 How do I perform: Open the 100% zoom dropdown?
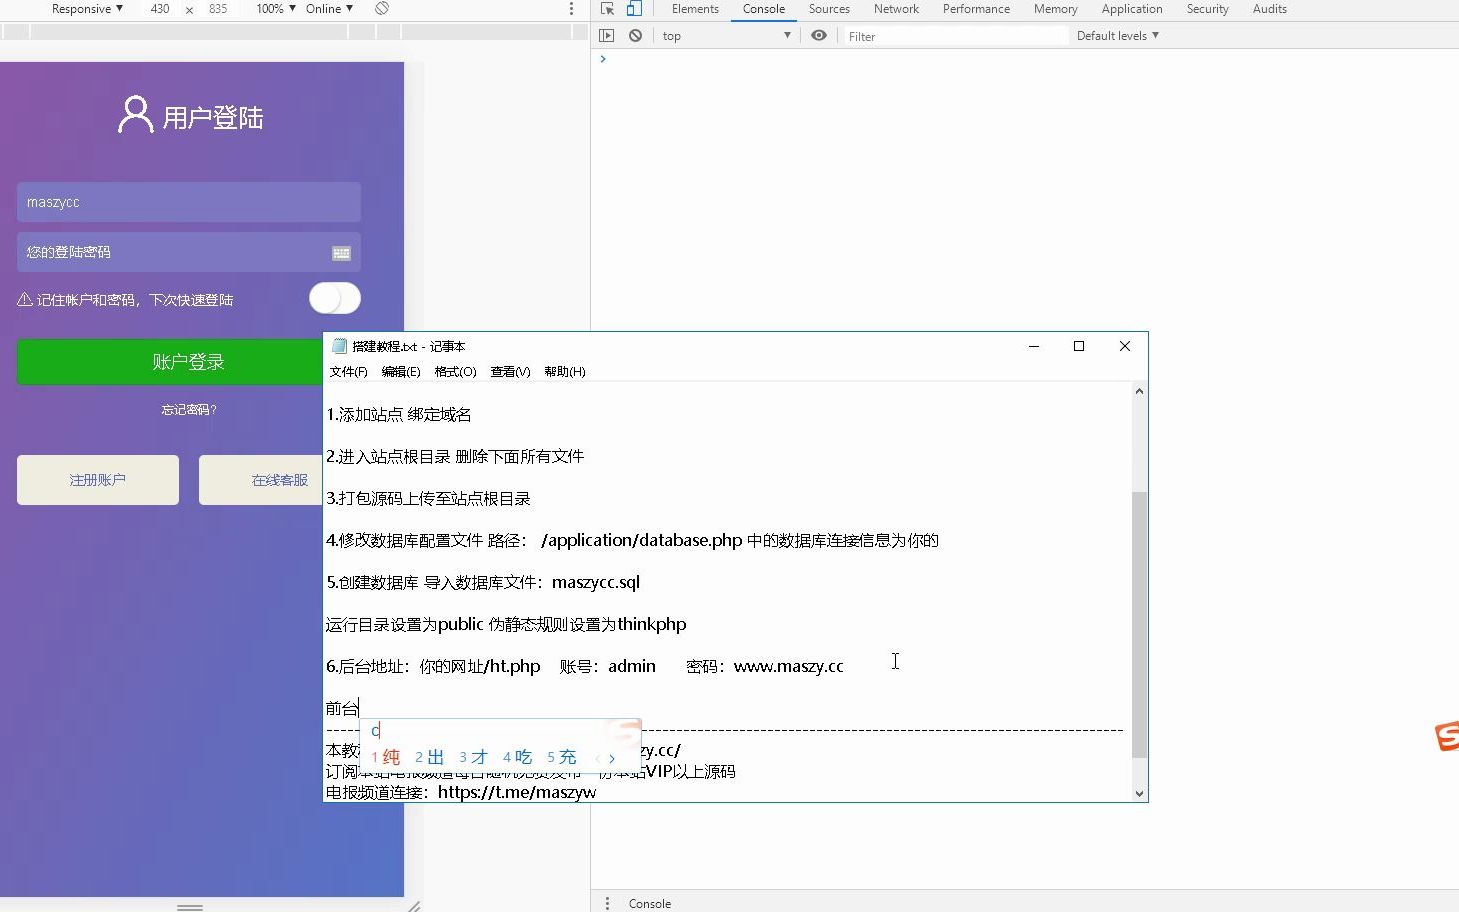[x=276, y=9]
